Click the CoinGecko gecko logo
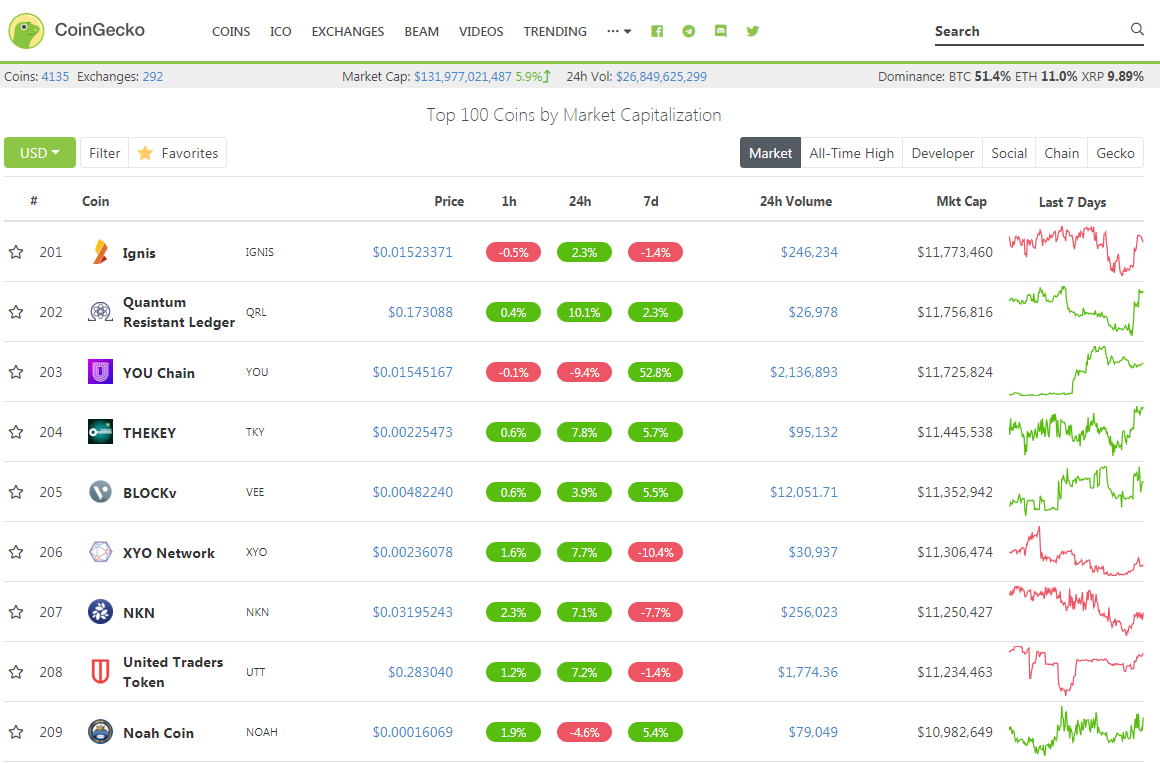The image size is (1160, 764). click(x=26, y=31)
